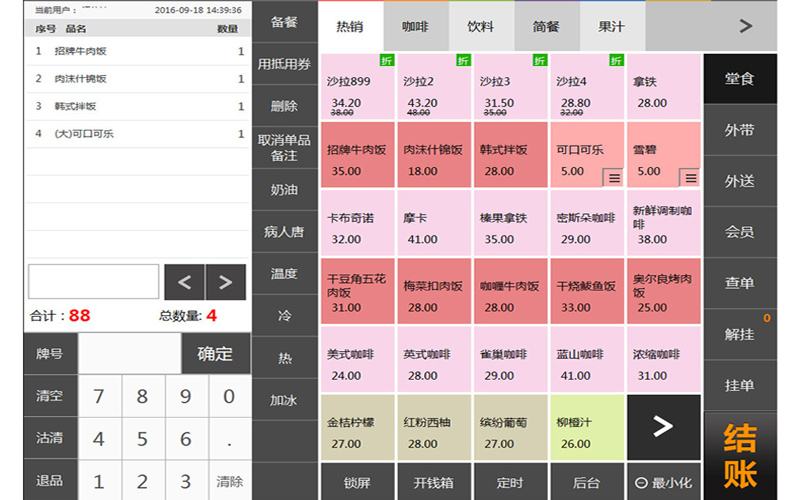Image resolution: width=800 pixels, height=500 pixels.
Task: Click keypad digit 7
Action: point(99,396)
